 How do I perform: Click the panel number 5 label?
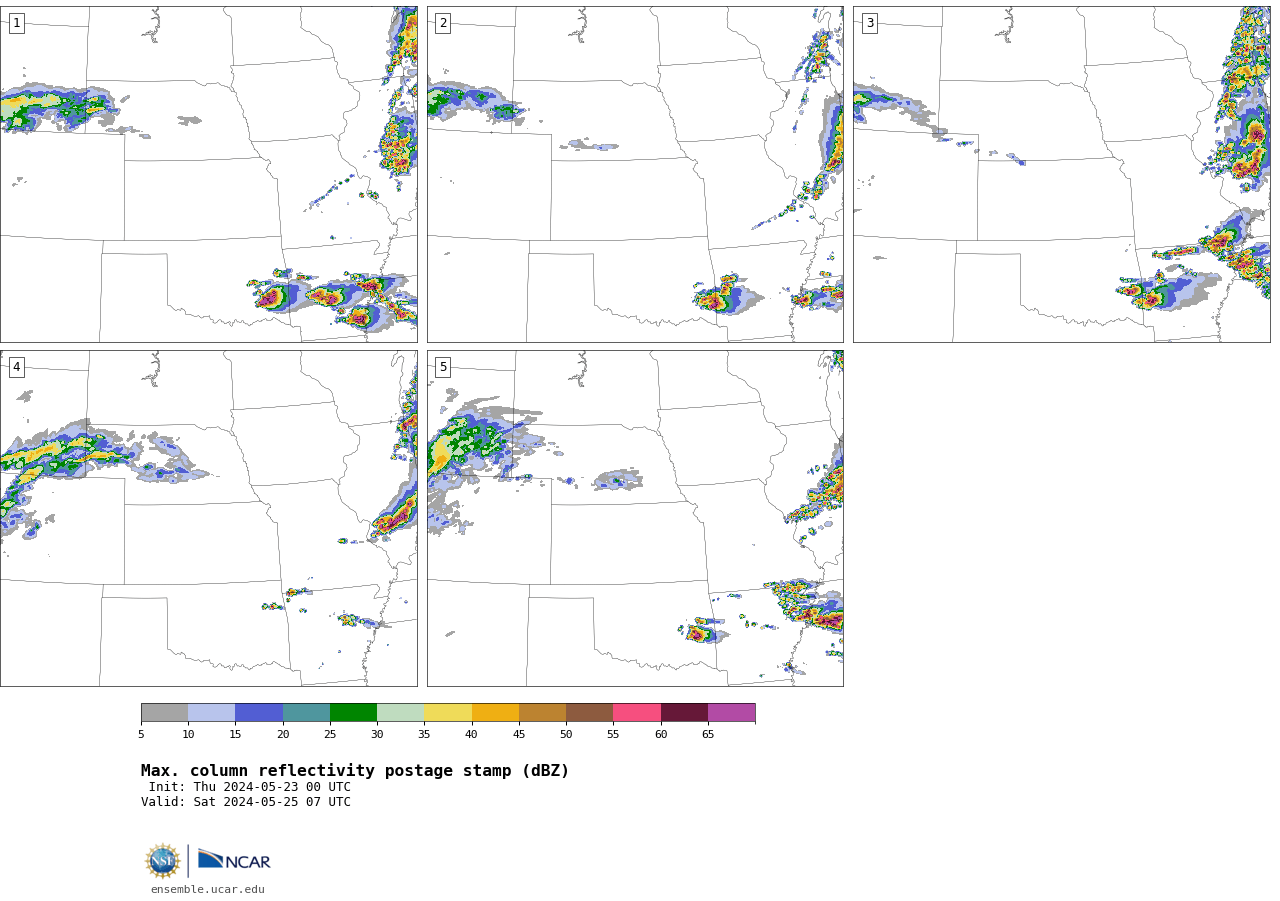click(x=443, y=367)
